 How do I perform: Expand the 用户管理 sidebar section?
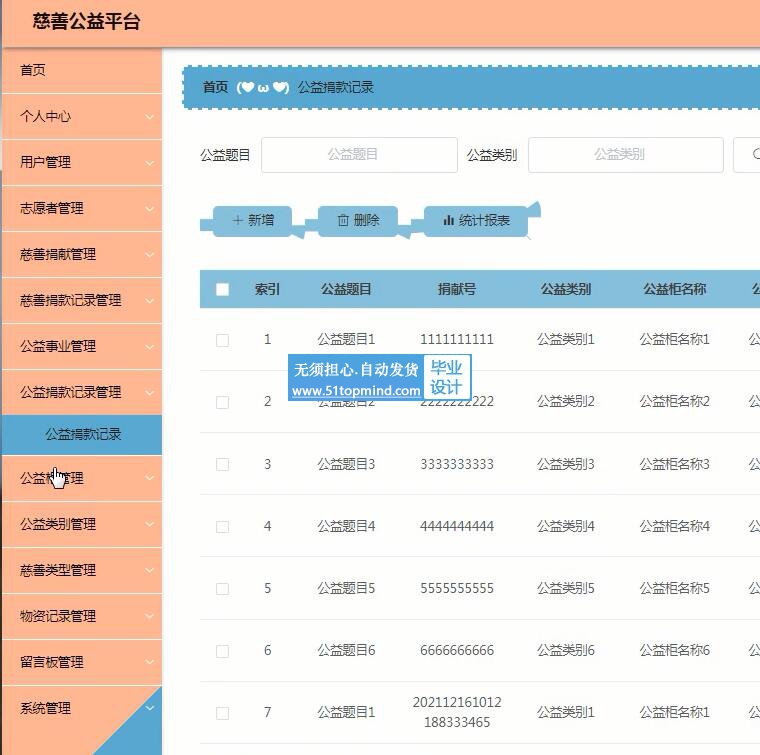click(81, 162)
